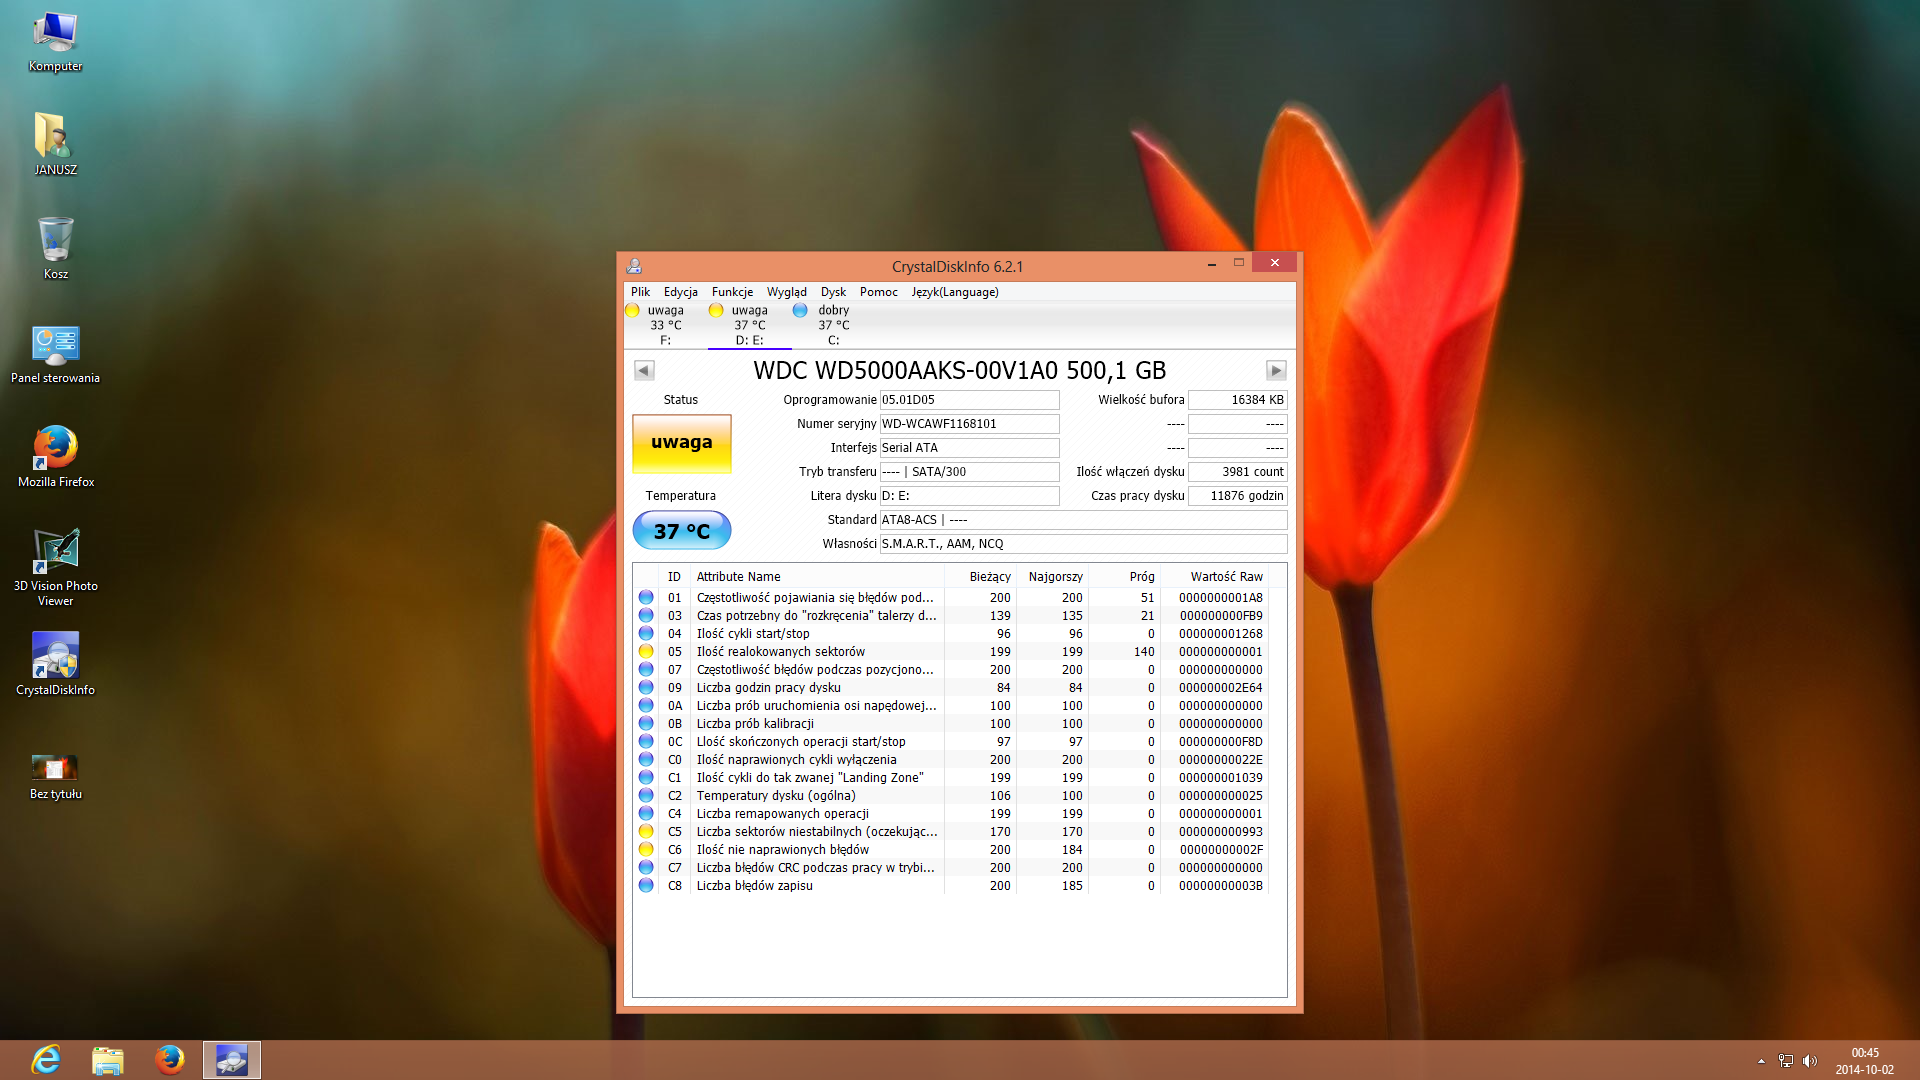
Task: Click the CrystalDiskInfo title bar app icon
Action: (x=634, y=266)
